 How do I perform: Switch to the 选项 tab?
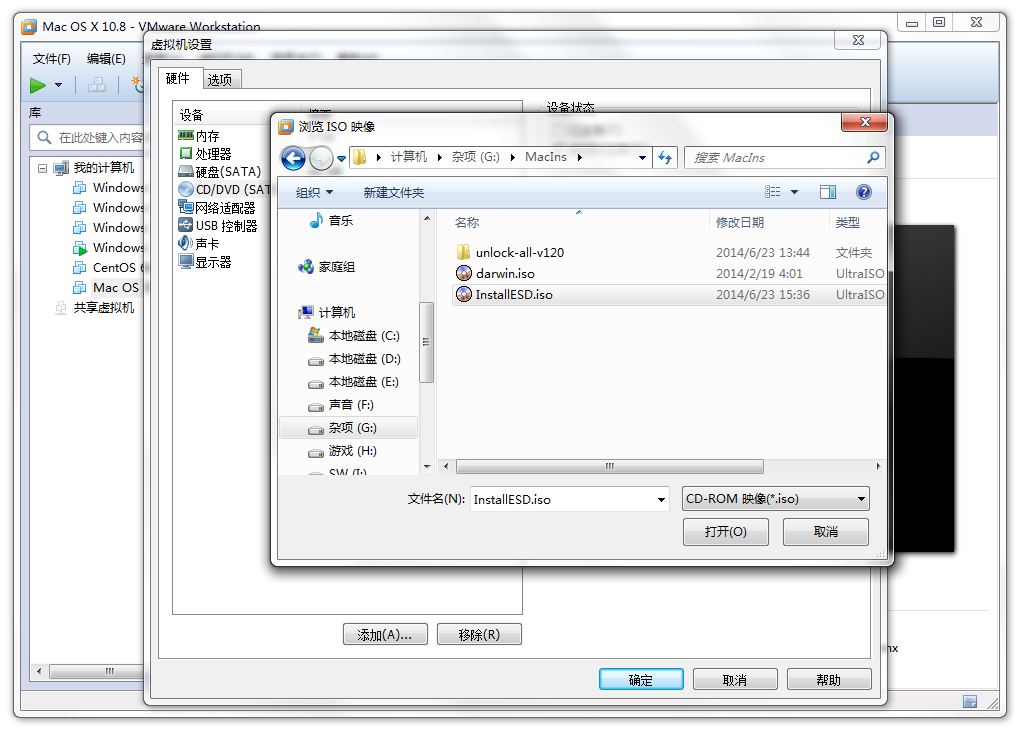(220, 80)
